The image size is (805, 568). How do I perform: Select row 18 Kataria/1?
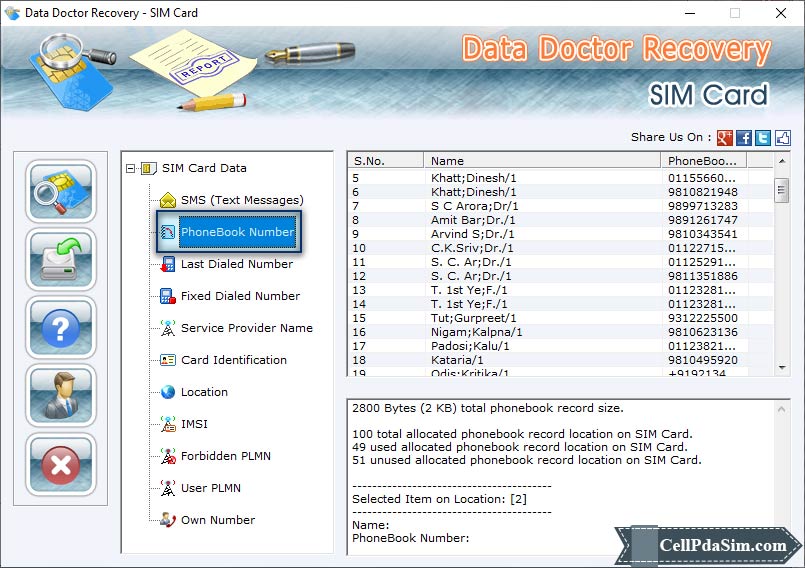(561, 360)
